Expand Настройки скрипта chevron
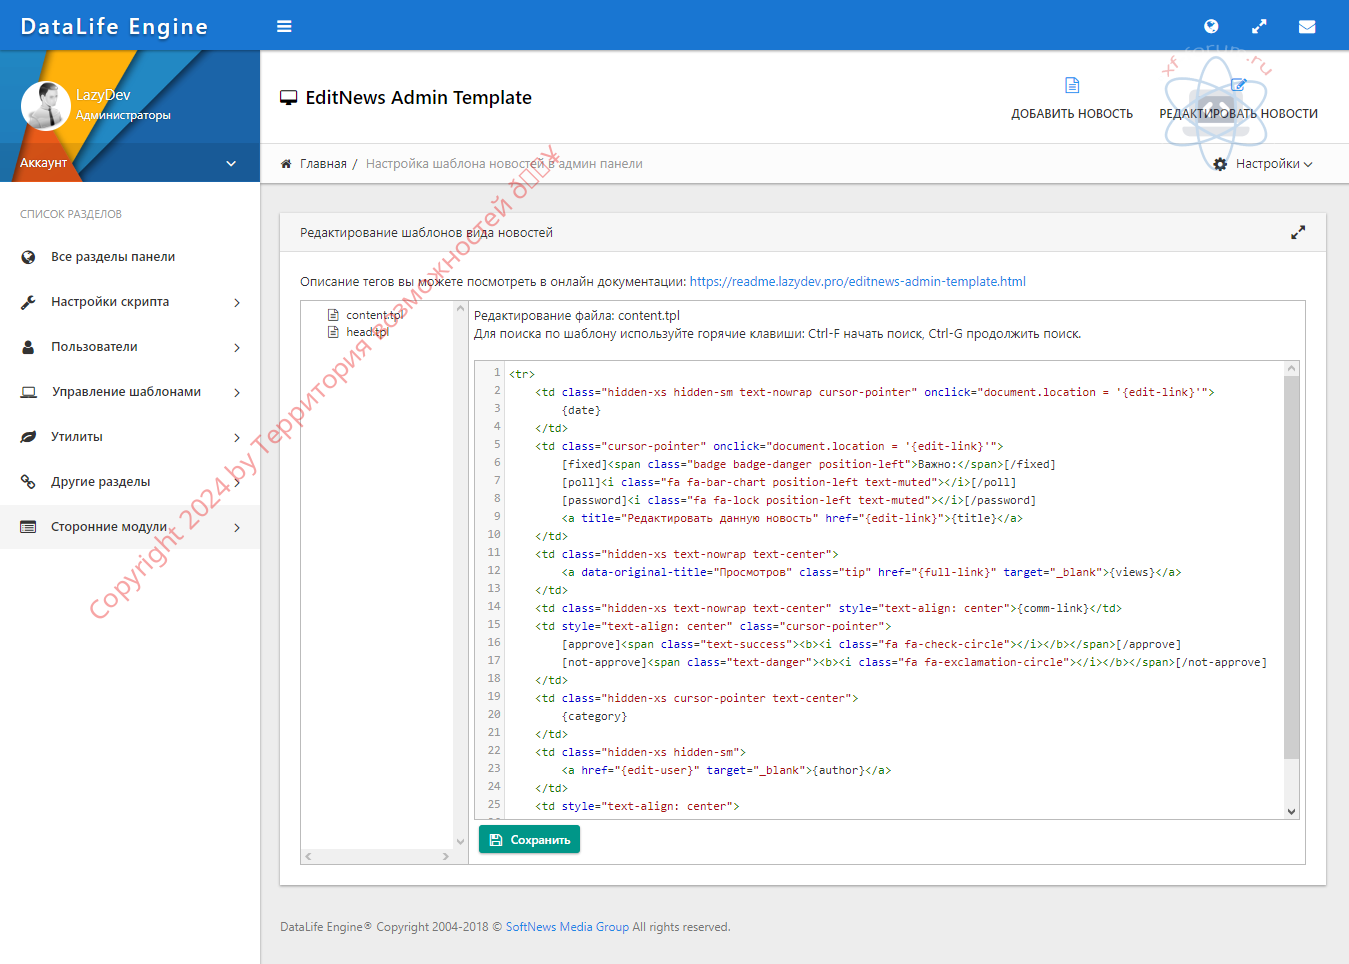Image resolution: width=1349 pixels, height=964 pixels. [x=237, y=302]
